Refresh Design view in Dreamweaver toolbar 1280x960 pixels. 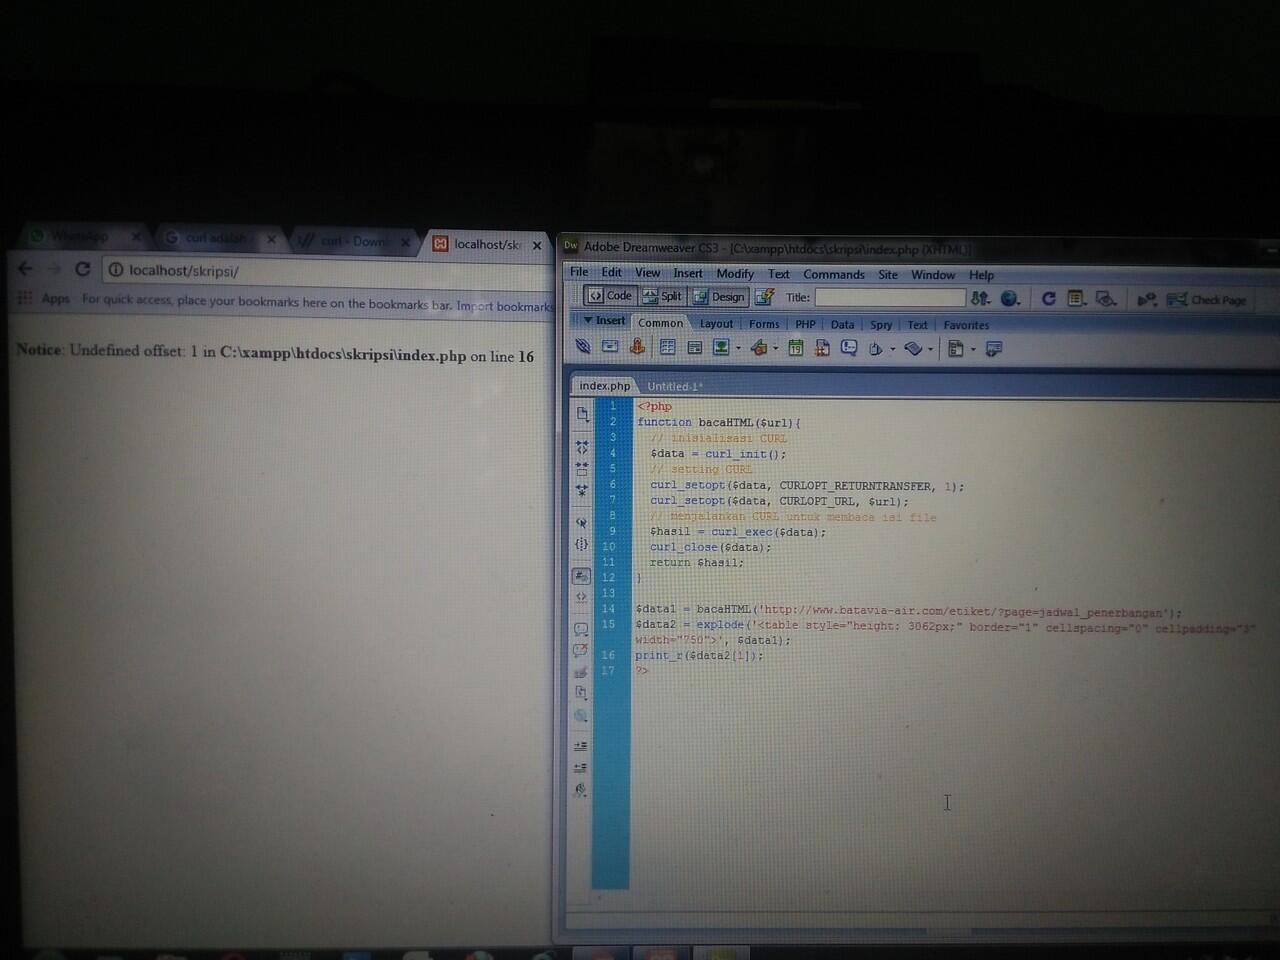pos(1048,298)
